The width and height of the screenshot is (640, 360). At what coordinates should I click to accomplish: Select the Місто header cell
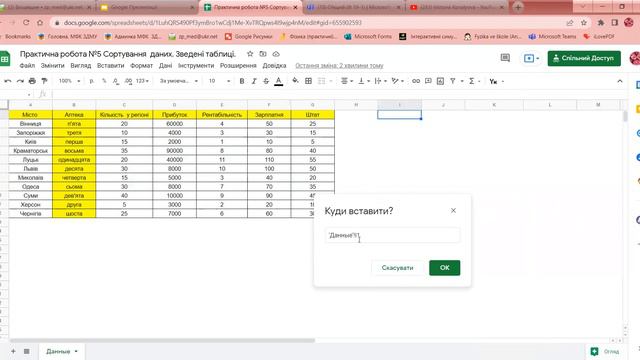coord(30,115)
